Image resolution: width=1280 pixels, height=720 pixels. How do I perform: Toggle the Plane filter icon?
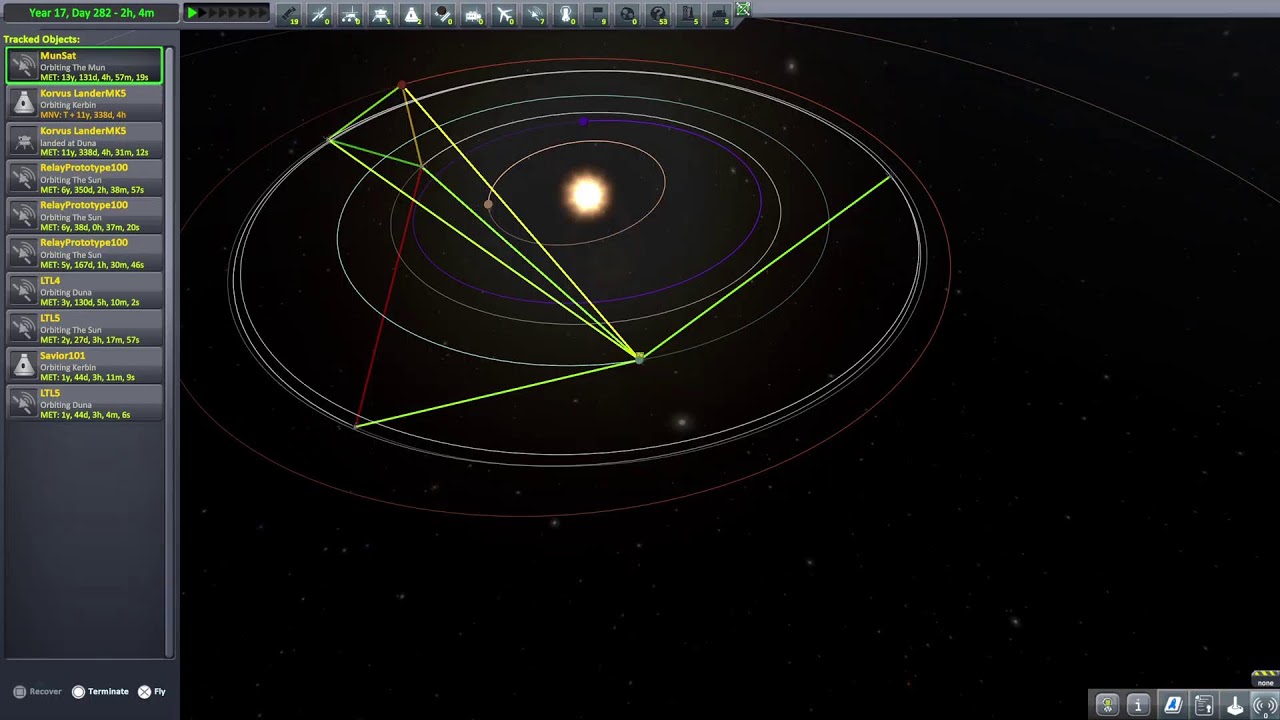(x=505, y=14)
